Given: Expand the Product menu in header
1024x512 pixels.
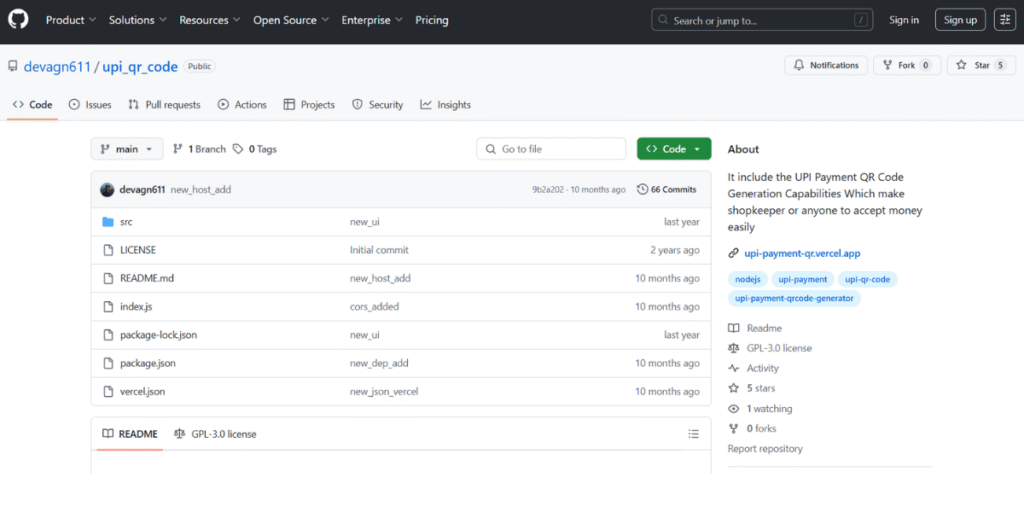Looking at the screenshot, I should 71,20.
